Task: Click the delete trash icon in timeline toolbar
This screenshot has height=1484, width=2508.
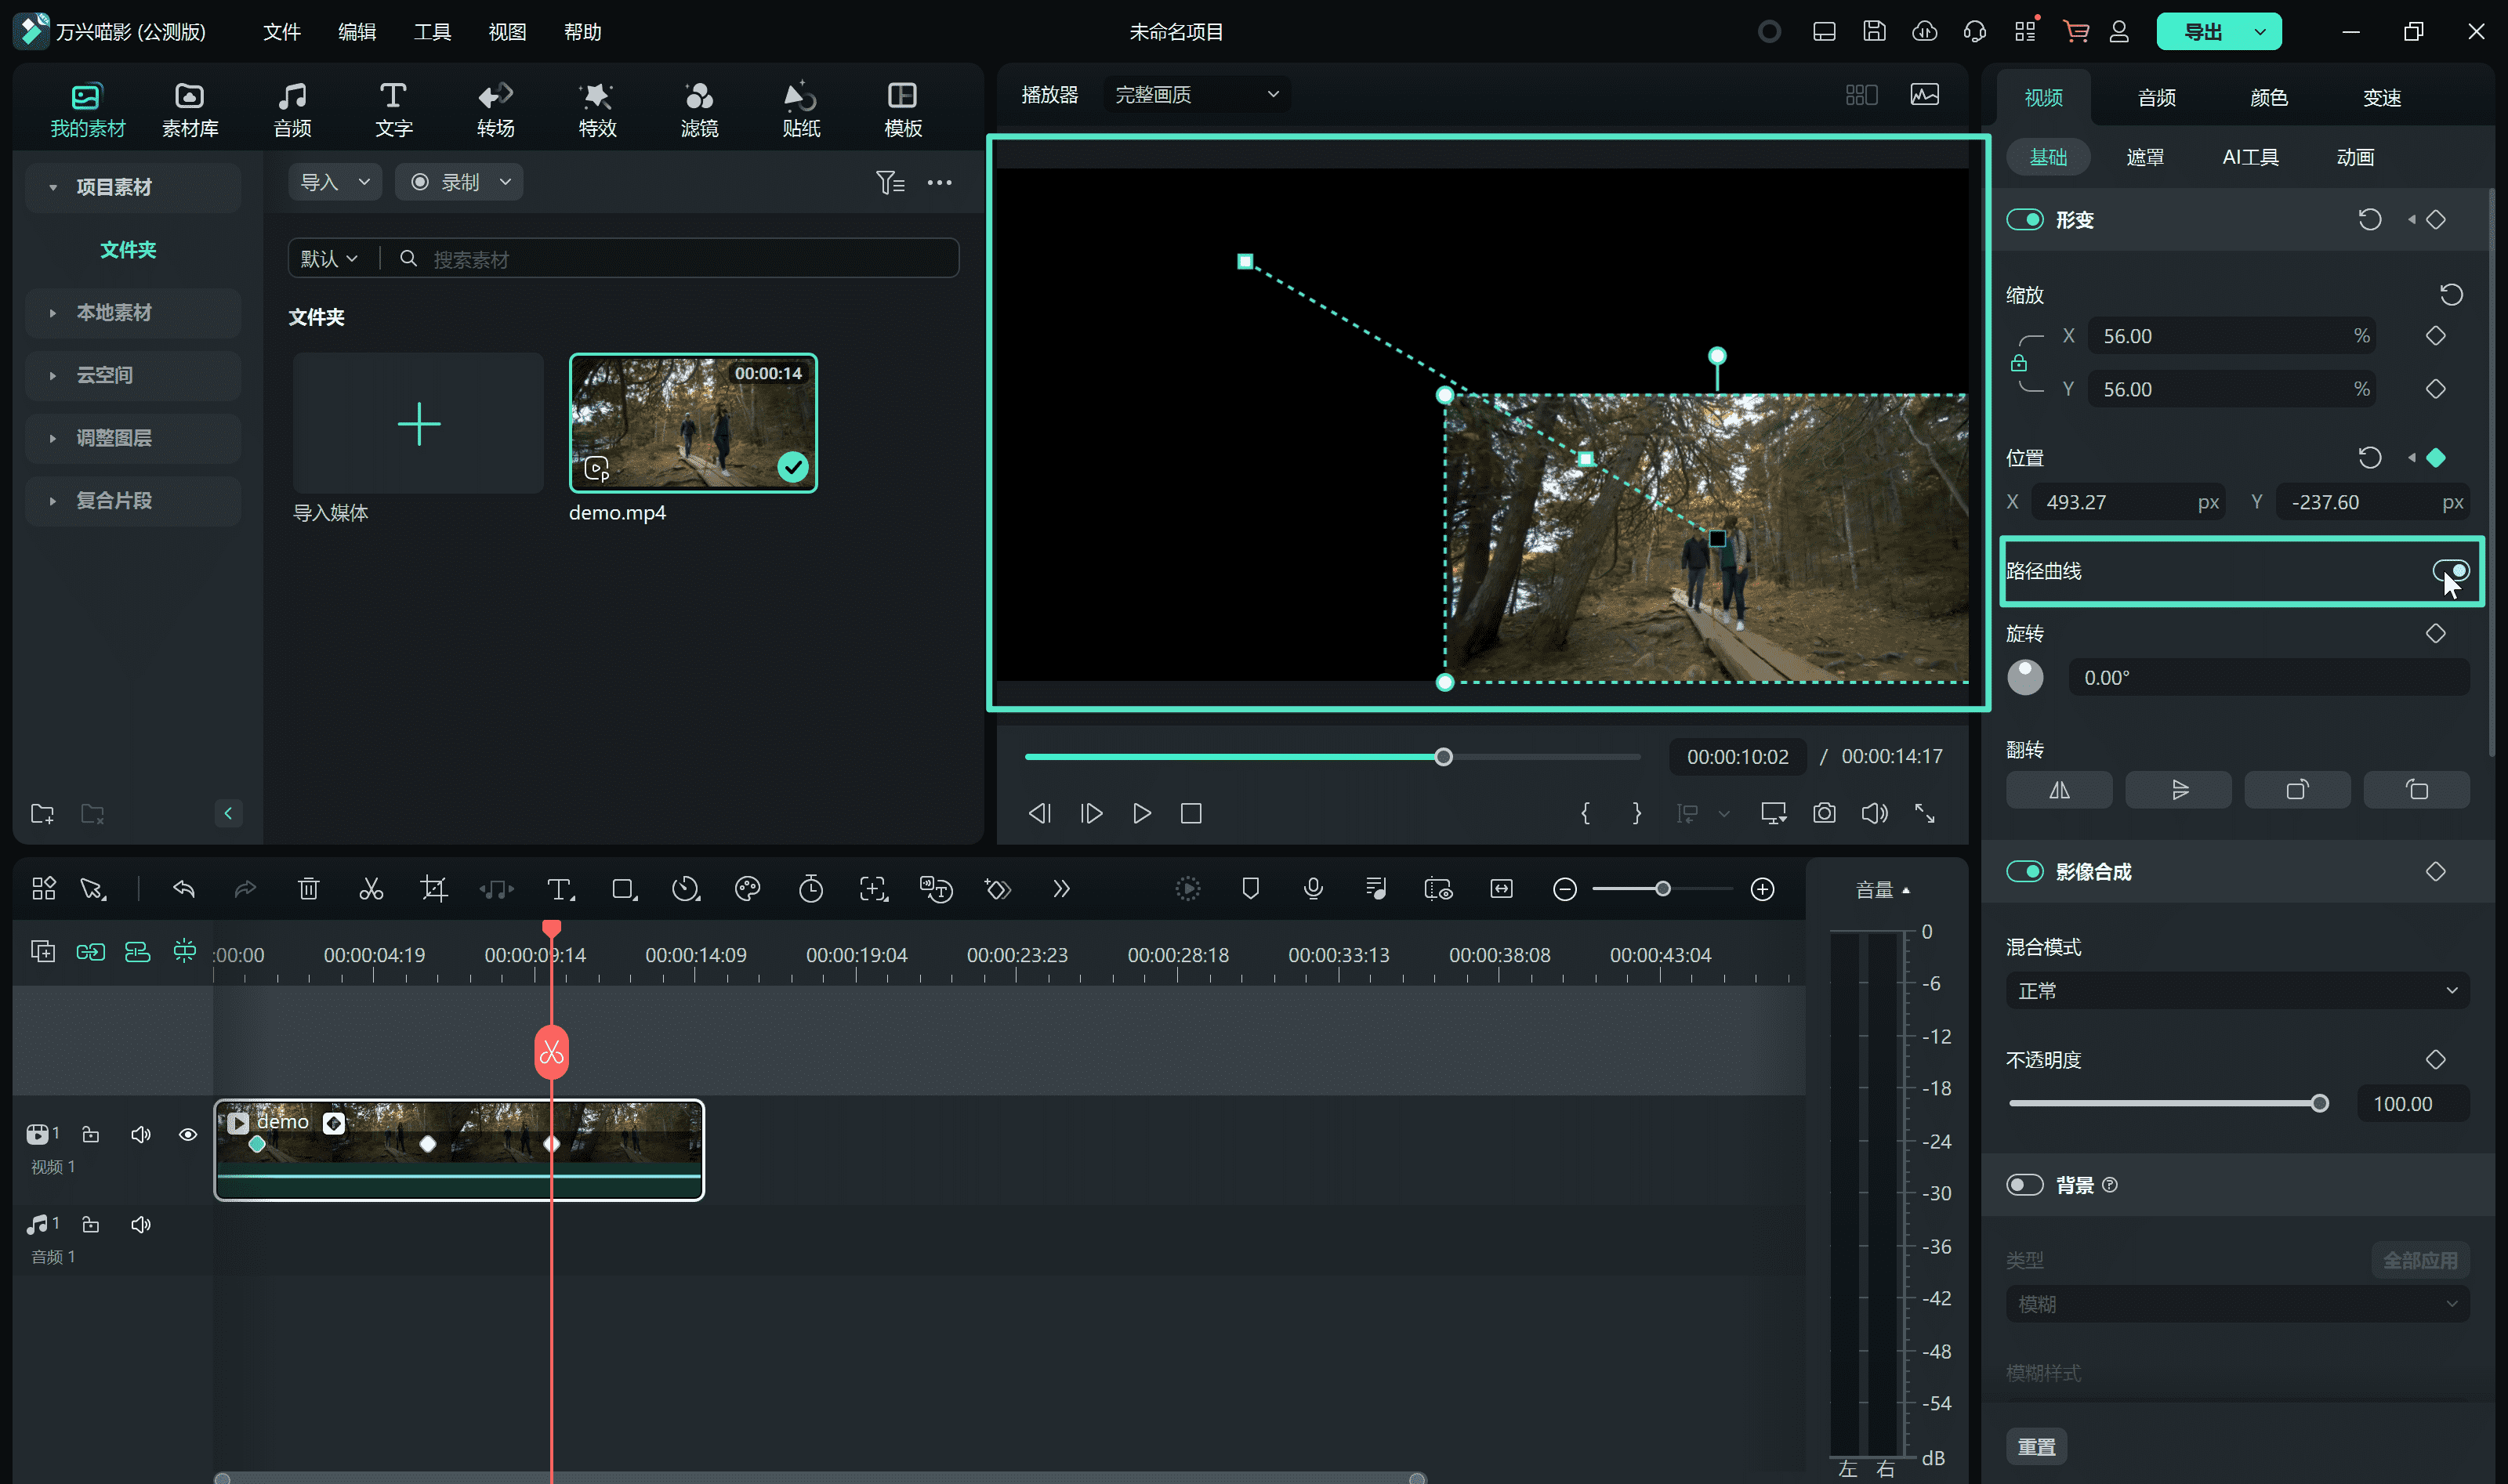Action: click(308, 888)
